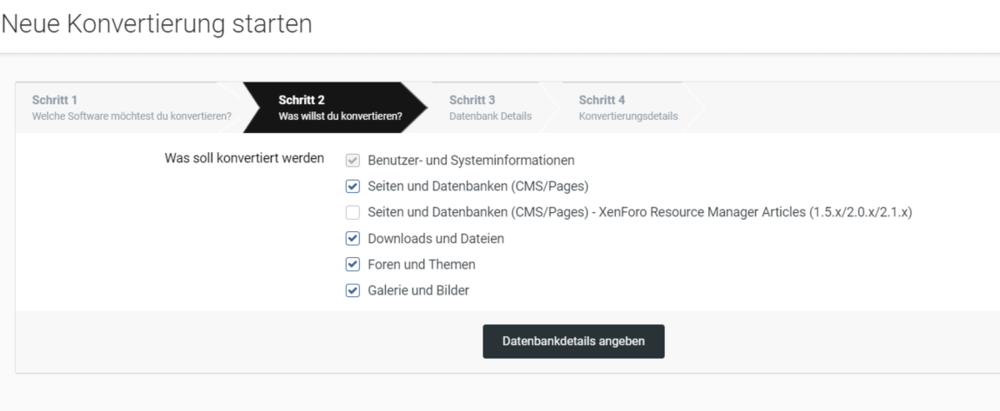1000x411 pixels.
Task: Enable the XenForo Resource Manager Articles checkbox
Action: click(352, 212)
